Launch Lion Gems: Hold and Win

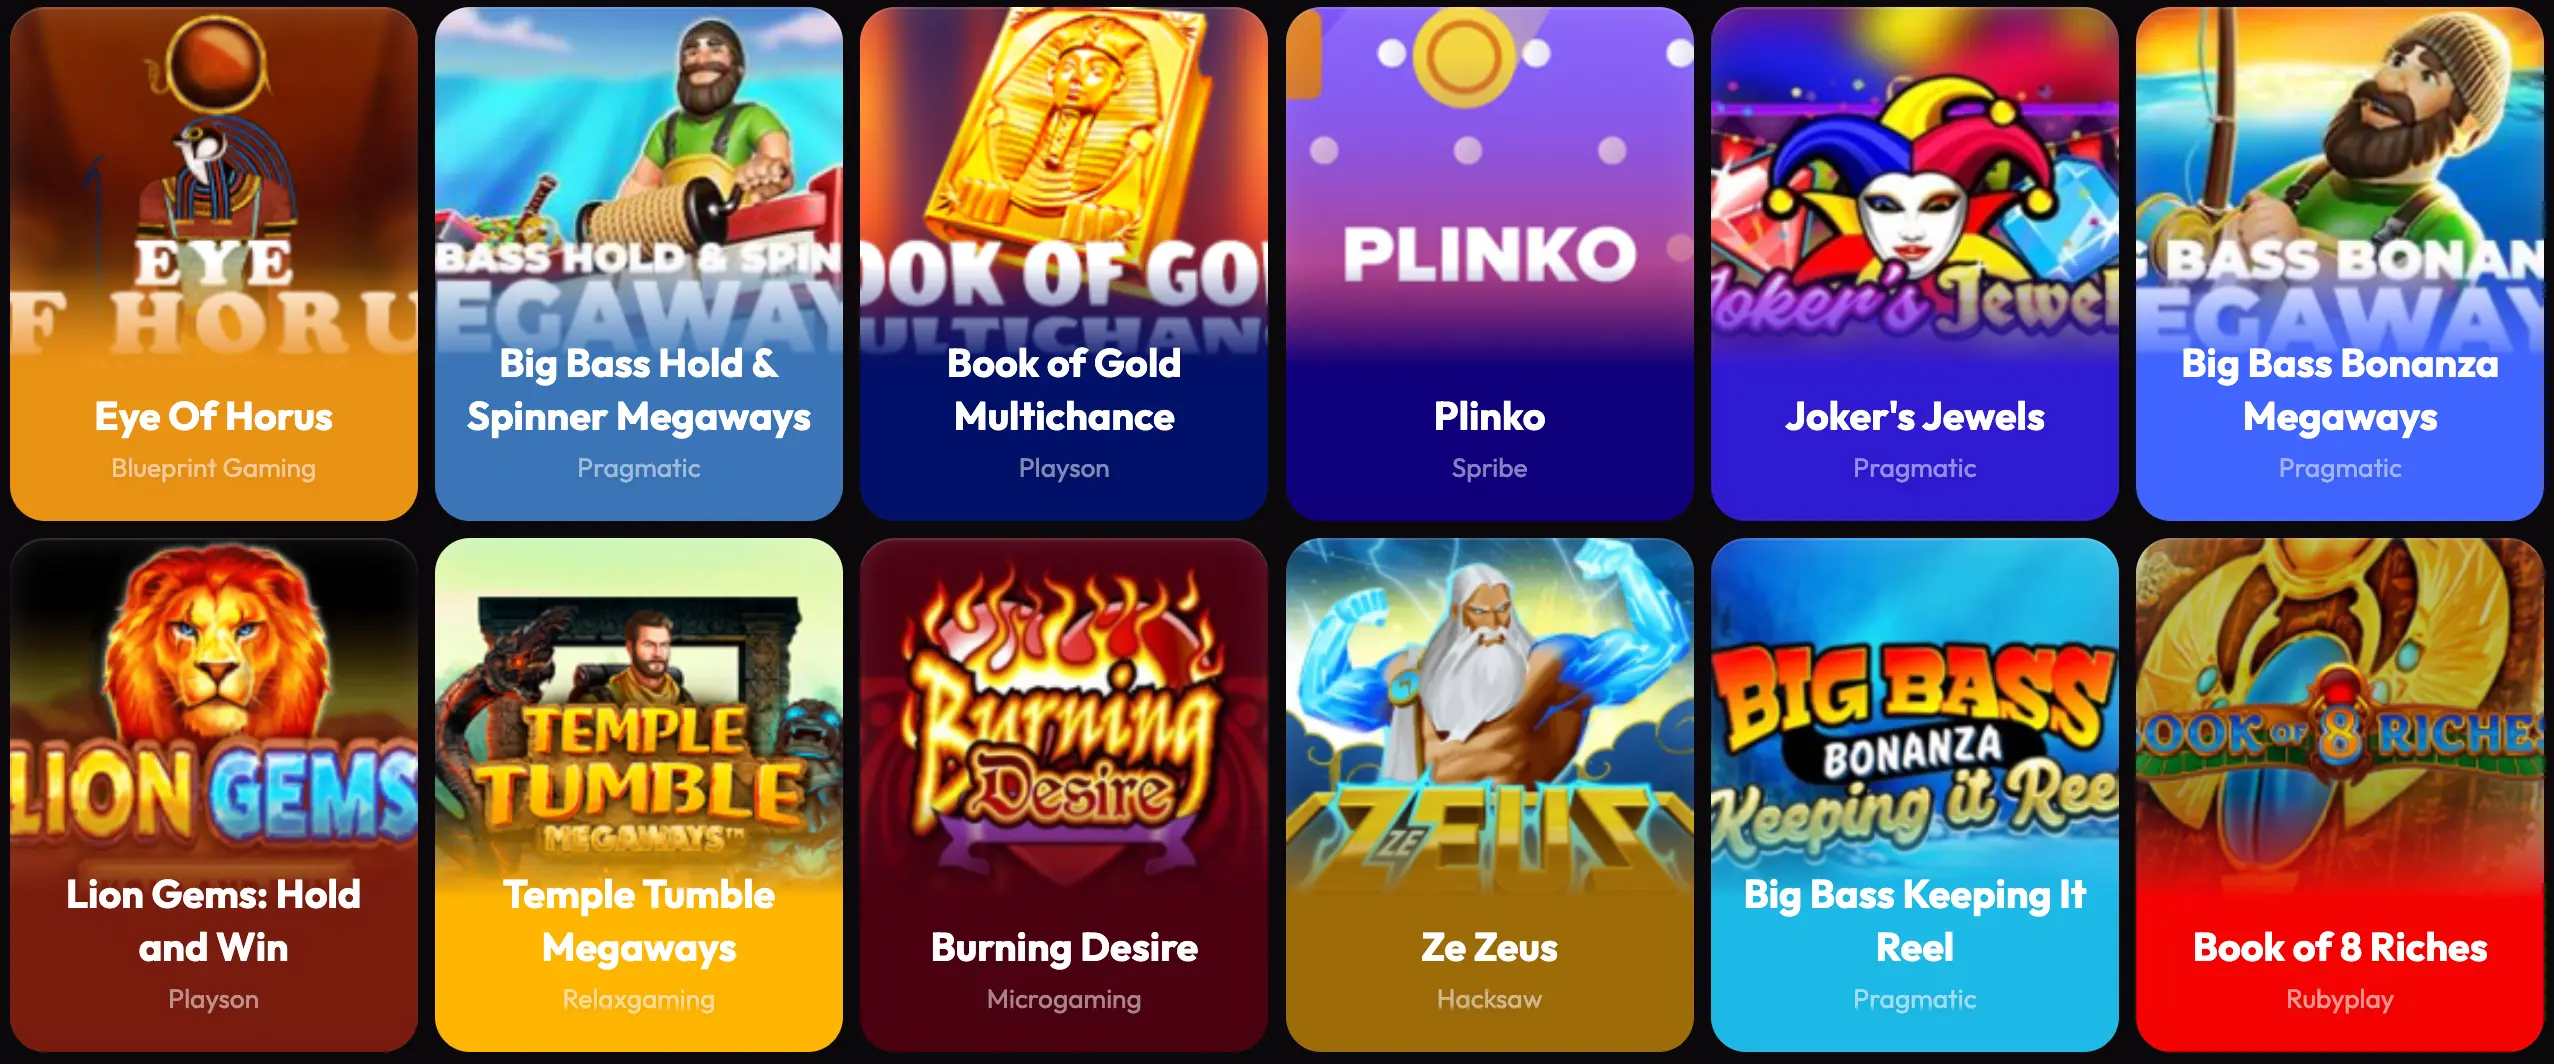(213, 795)
